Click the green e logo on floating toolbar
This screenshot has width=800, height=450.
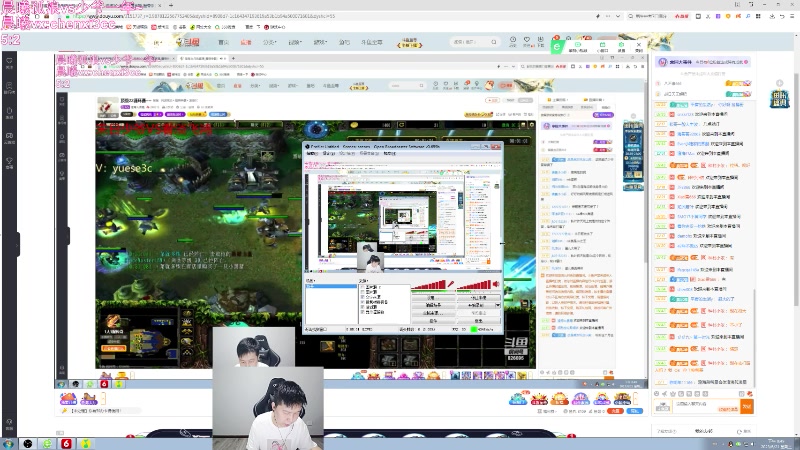click(557, 47)
